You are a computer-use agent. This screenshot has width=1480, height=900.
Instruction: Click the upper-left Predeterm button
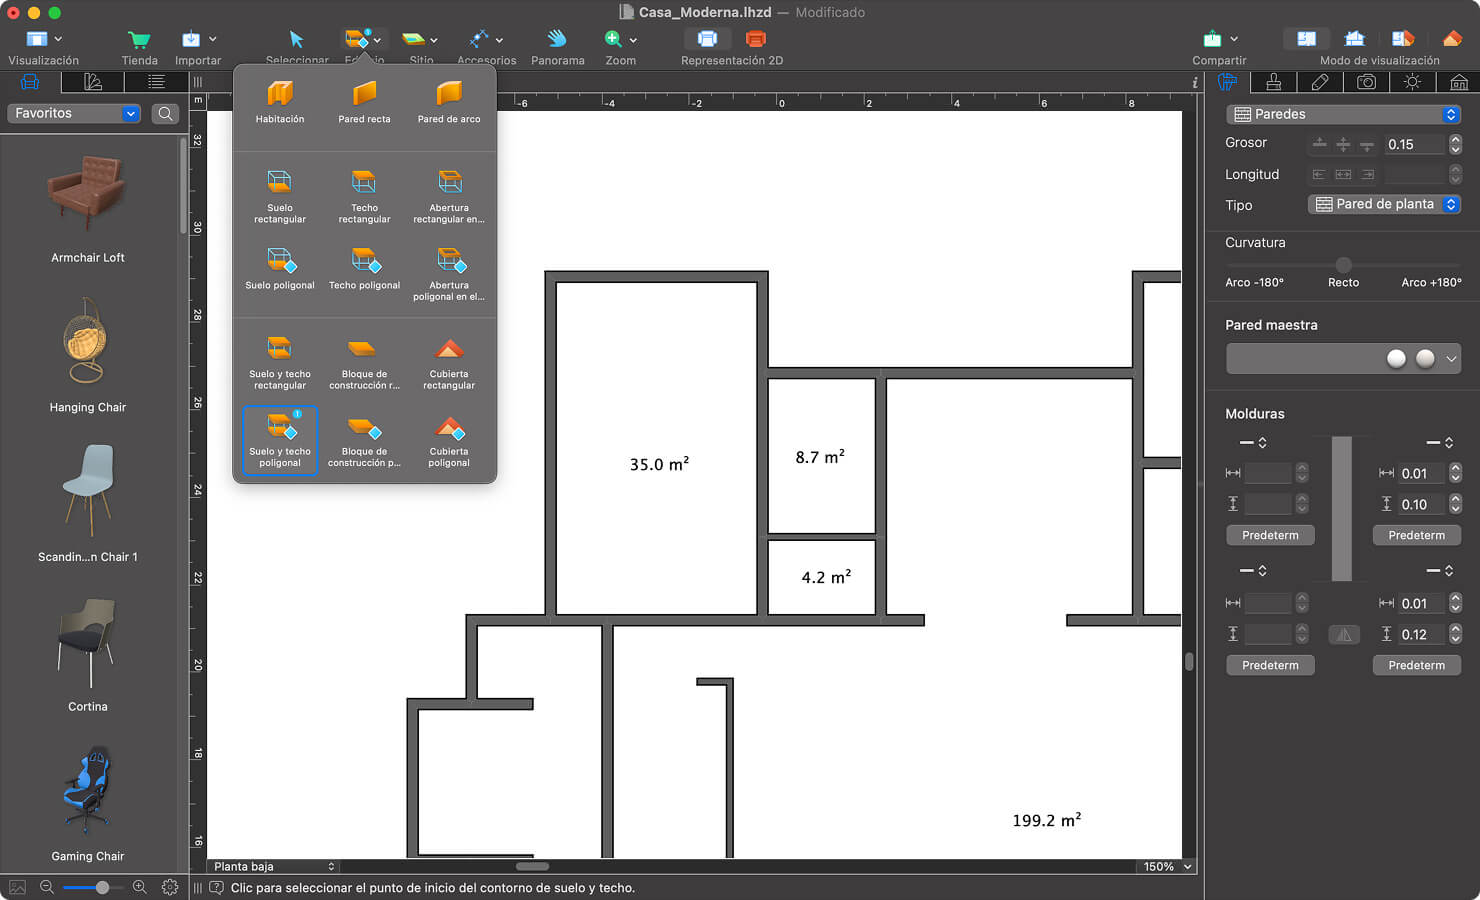pos(1270,535)
